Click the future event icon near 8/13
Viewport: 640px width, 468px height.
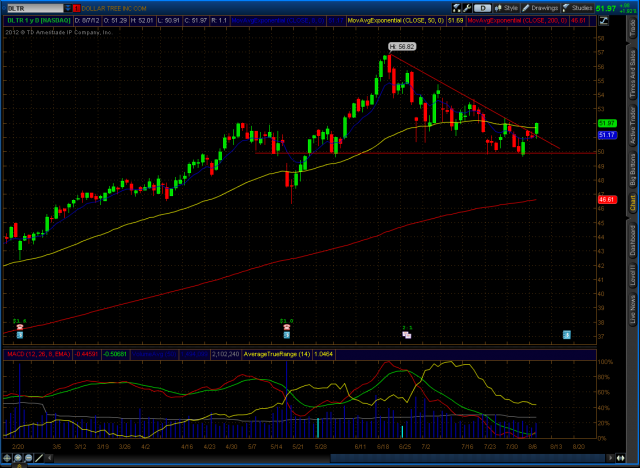click(x=567, y=335)
